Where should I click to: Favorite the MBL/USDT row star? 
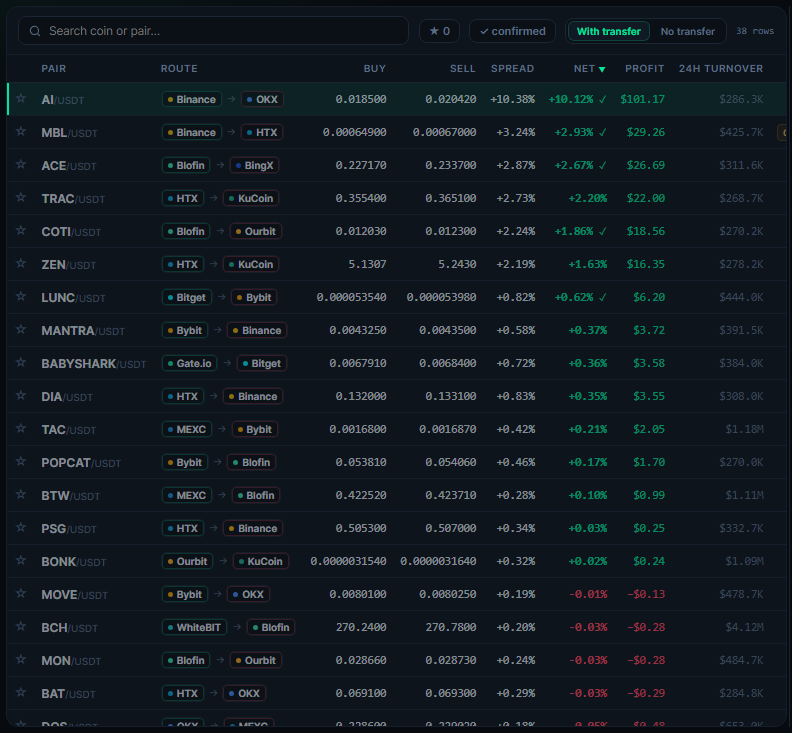21,131
